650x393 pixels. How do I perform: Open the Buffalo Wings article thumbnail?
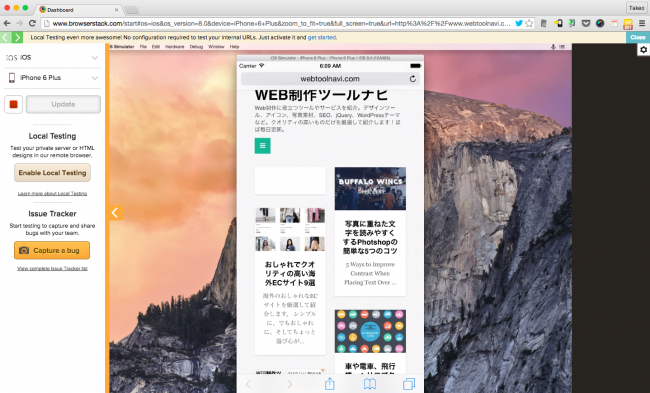pos(370,189)
